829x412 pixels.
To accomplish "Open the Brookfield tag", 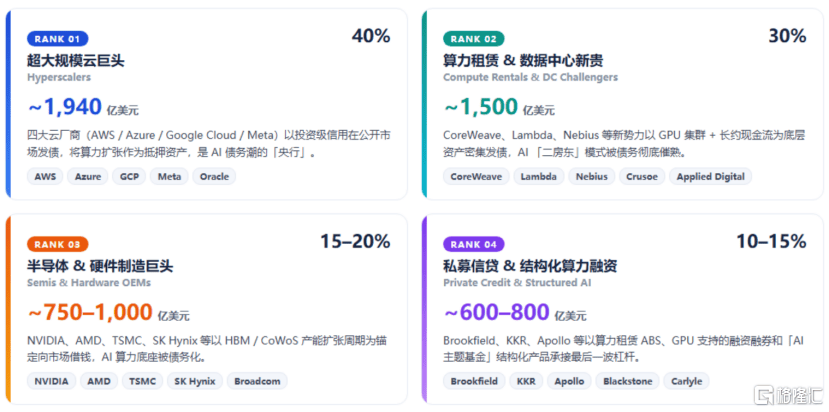I will [474, 381].
